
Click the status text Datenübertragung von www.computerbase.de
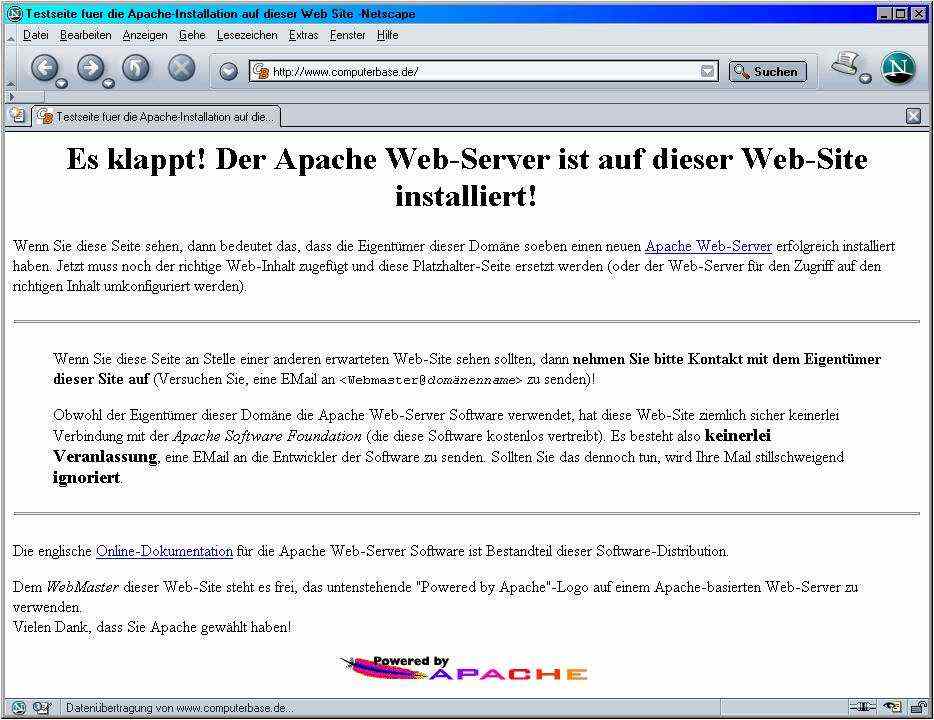point(180,708)
